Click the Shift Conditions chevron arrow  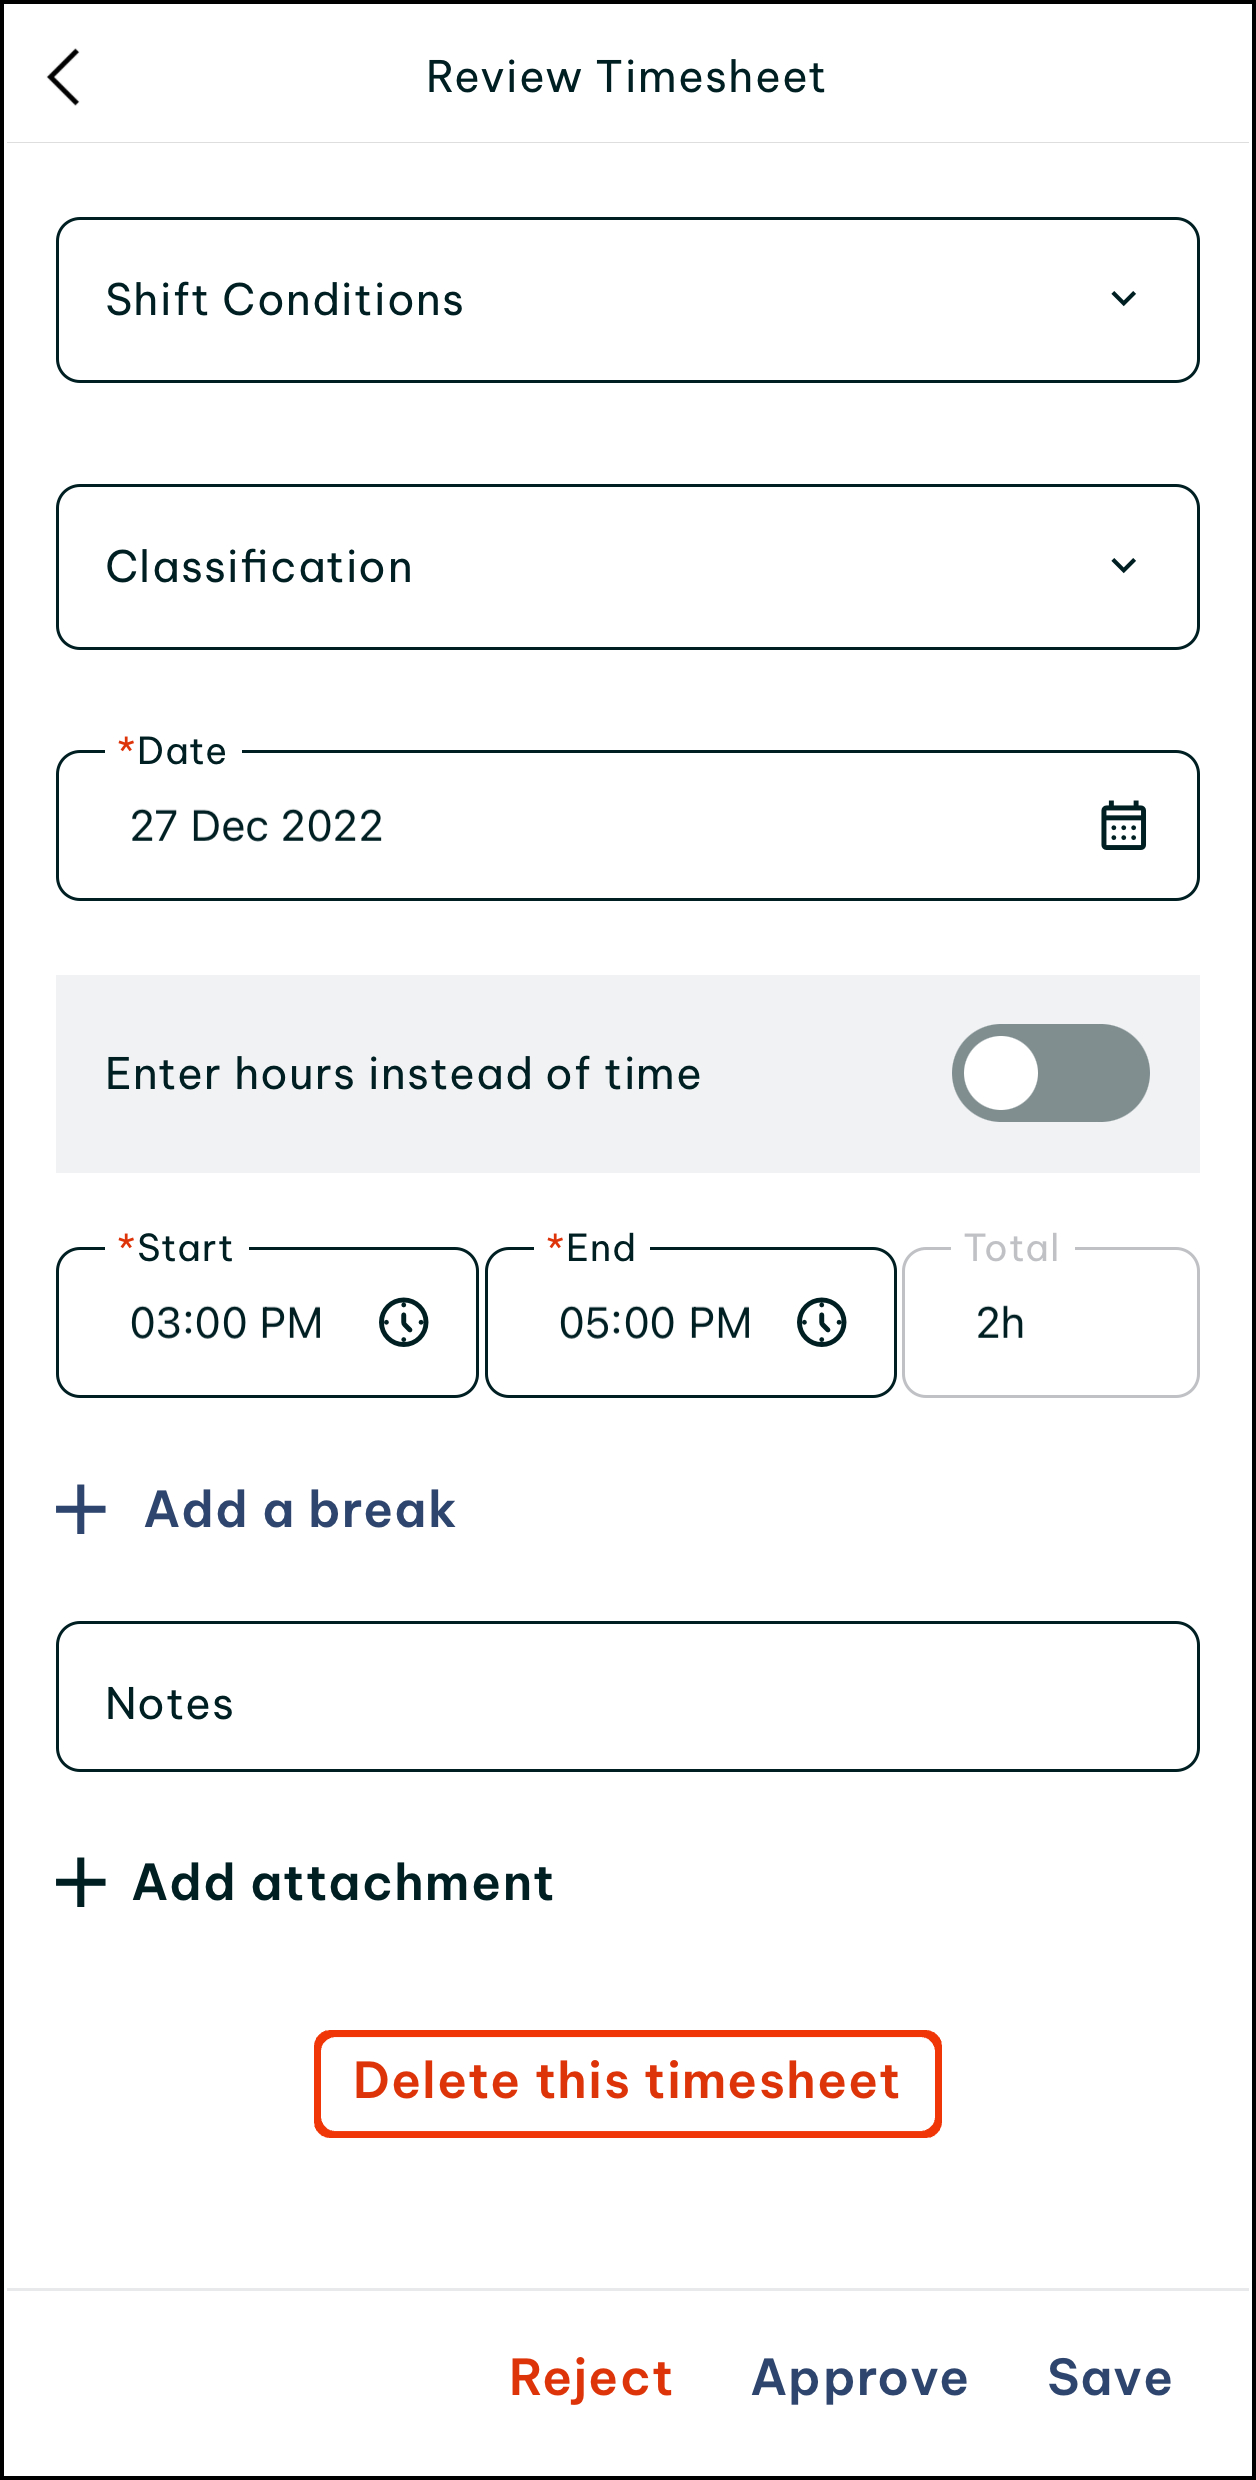(x=1124, y=299)
